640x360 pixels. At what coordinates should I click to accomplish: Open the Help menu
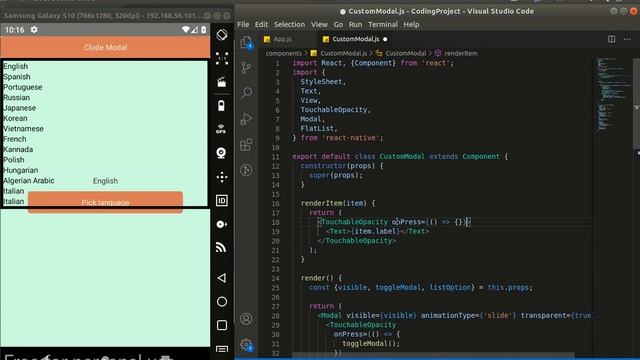pyautogui.click(x=411, y=24)
